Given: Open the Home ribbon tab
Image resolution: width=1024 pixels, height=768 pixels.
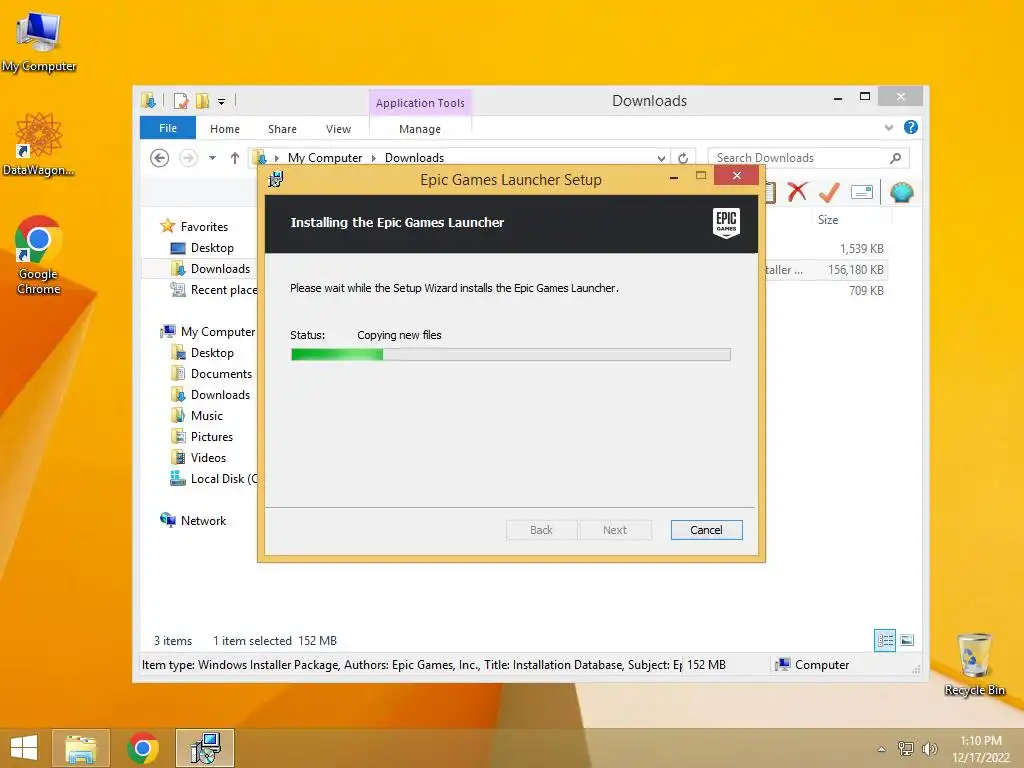Looking at the screenshot, I should point(225,129).
